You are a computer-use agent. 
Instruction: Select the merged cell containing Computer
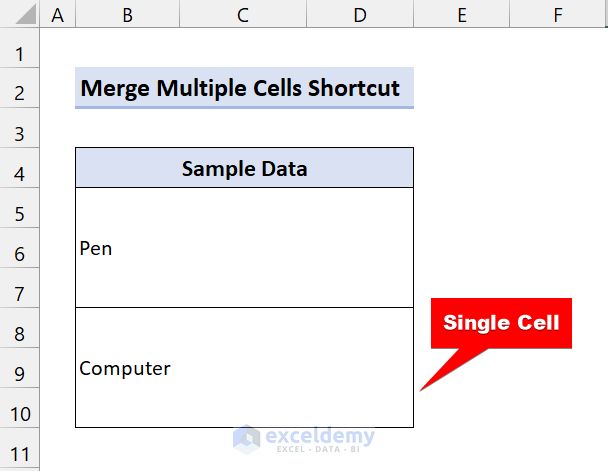pos(244,368)
